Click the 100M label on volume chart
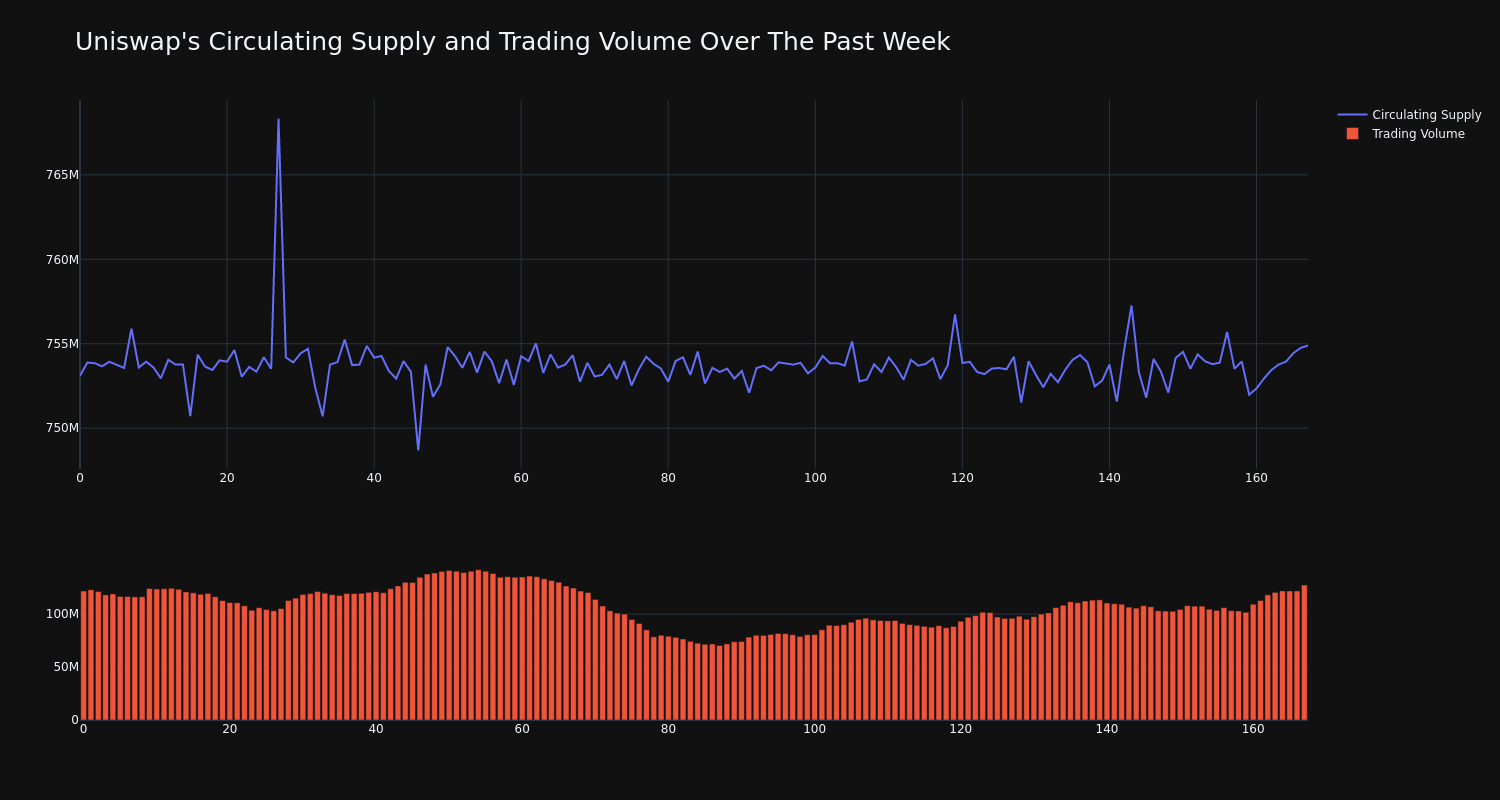Image resolution: width=1500 pixels, height=800 pixels. (62, 614)
